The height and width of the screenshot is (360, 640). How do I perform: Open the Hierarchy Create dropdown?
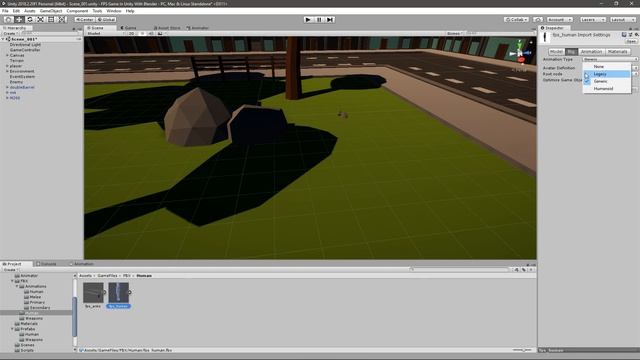[10, 33]
